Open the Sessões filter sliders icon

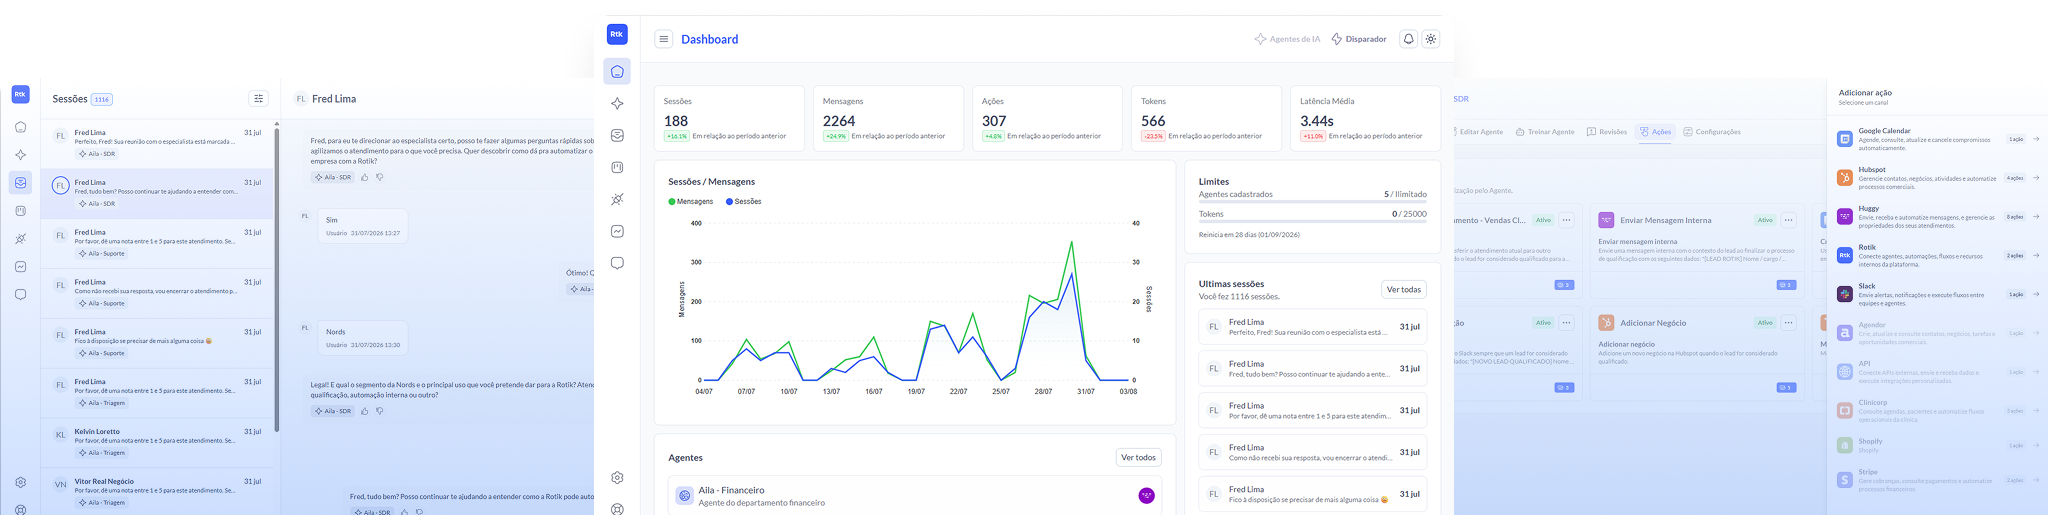pyautogui.click(x=259, y=98)
